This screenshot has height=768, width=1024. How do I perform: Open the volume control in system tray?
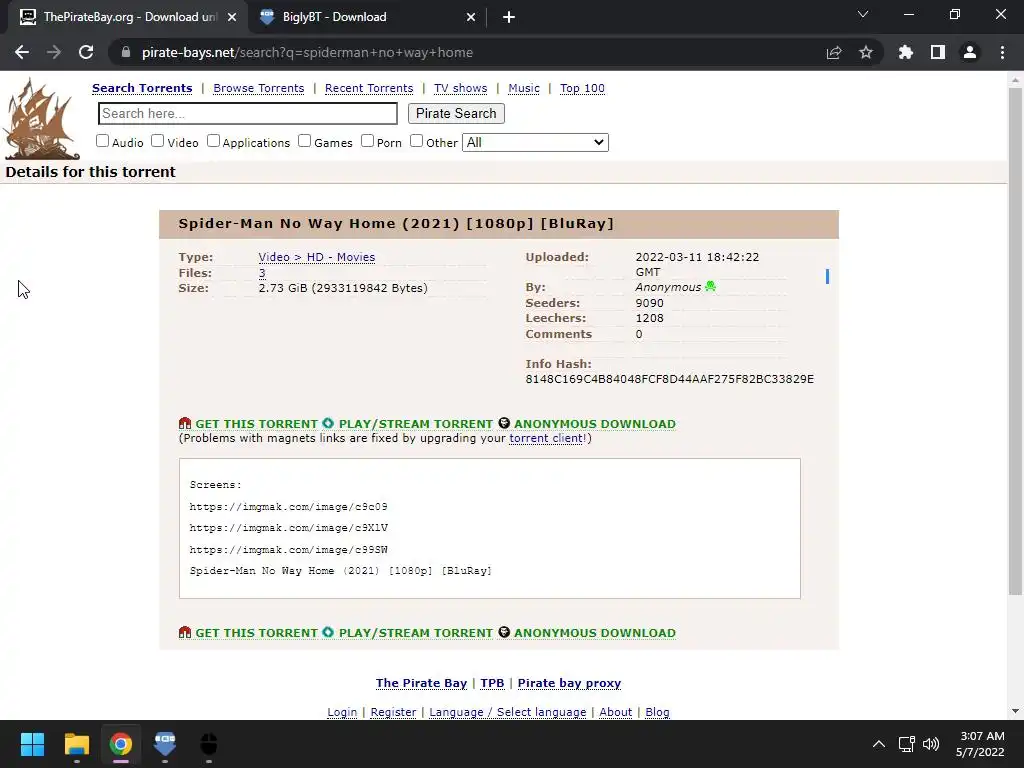point(931,744)
